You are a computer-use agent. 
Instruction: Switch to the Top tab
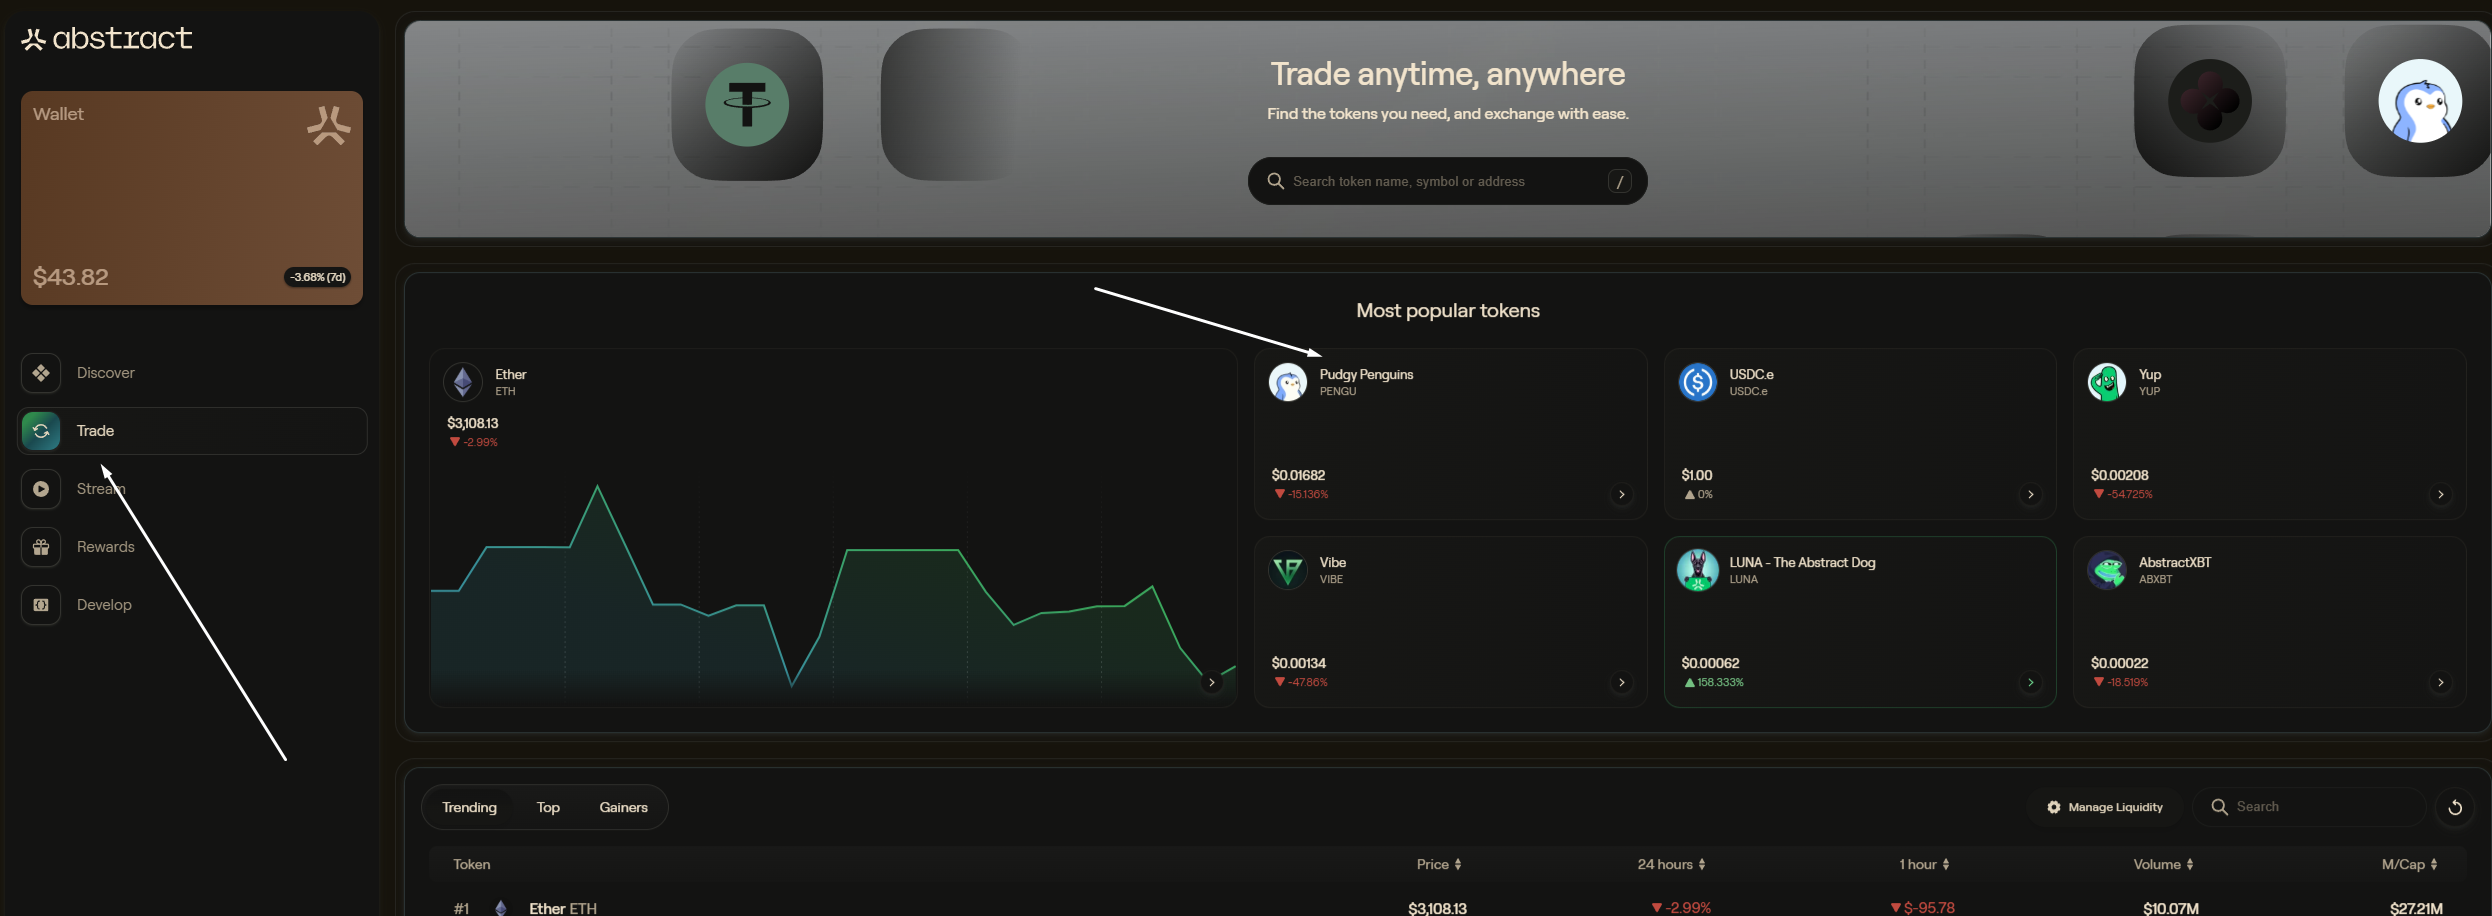coord(548,807)
